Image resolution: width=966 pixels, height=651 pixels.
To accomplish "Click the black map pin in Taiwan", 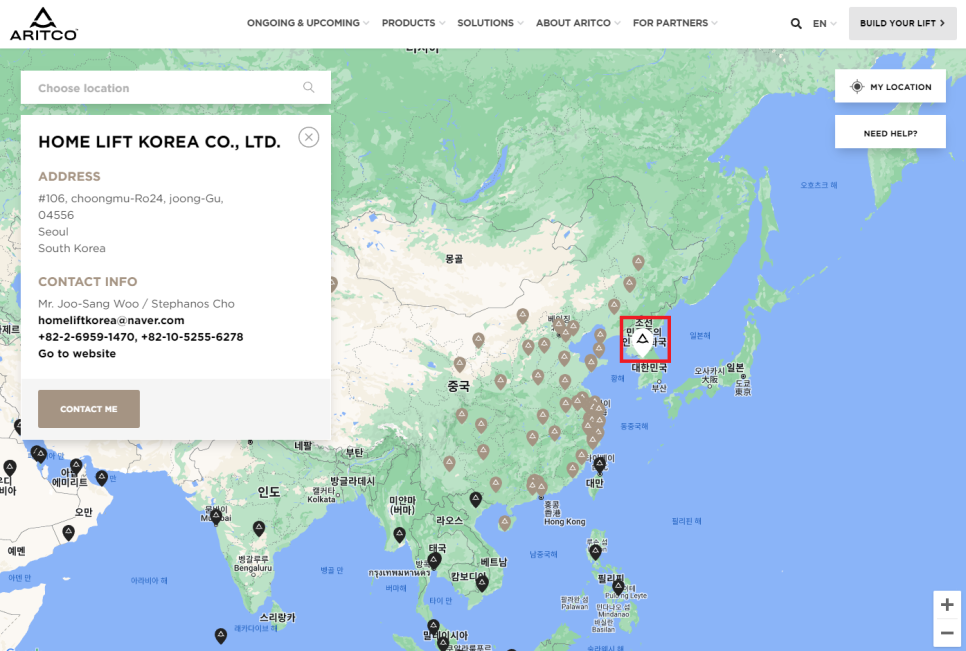I will tap(599, 466).
